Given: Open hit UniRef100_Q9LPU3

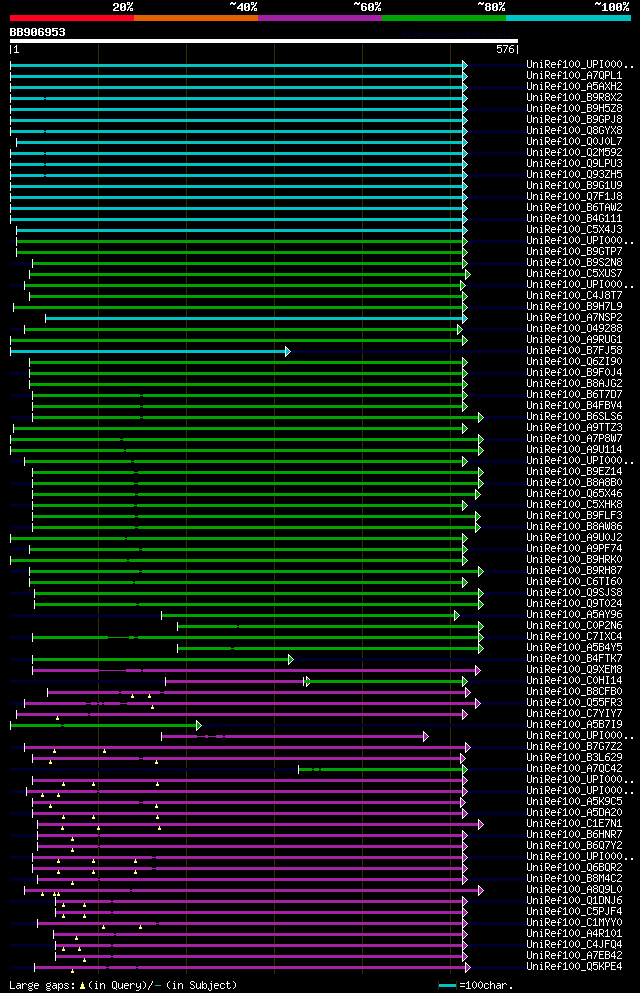Looking at the screenshot, I should pyautogui.click(x=574, y=163).
